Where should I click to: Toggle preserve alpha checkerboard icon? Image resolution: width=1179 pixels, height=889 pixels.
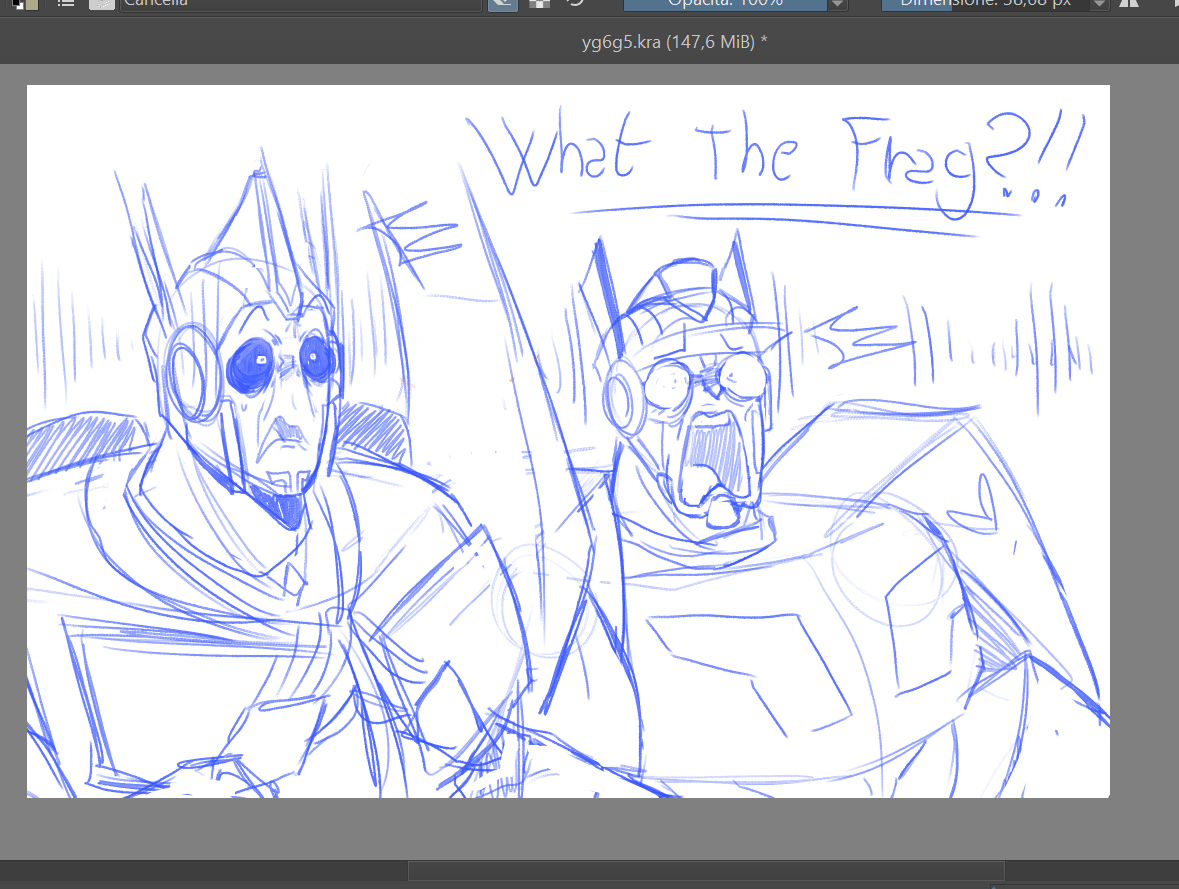click(x=539, y=4)
